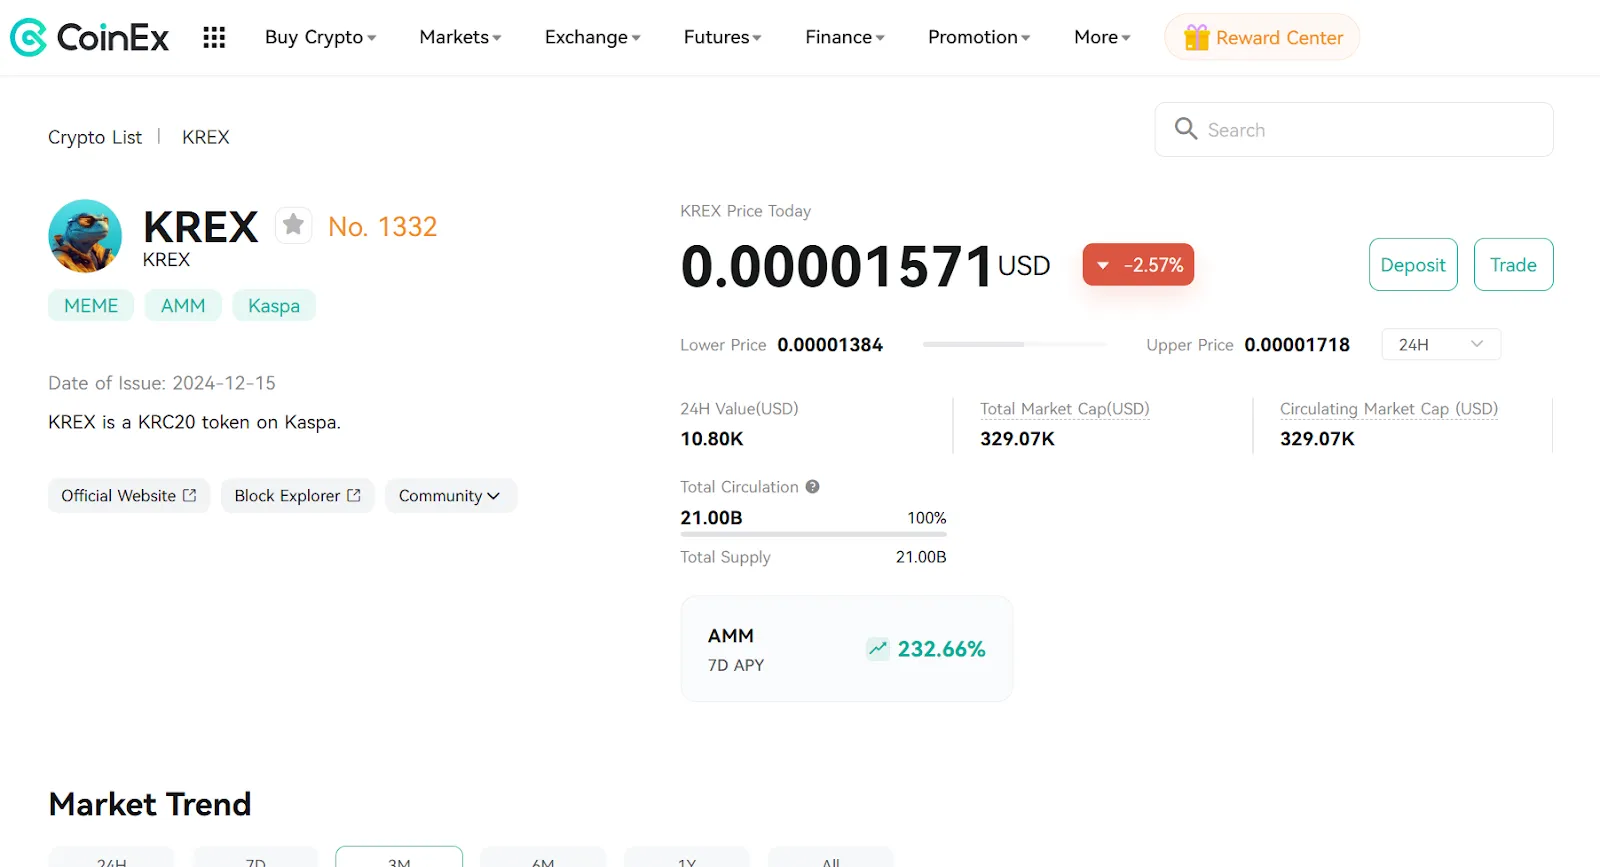Click the Total Market Cap(USD) label
This screenshot has height=867, width=1600.
click(x=1065, y=409)
